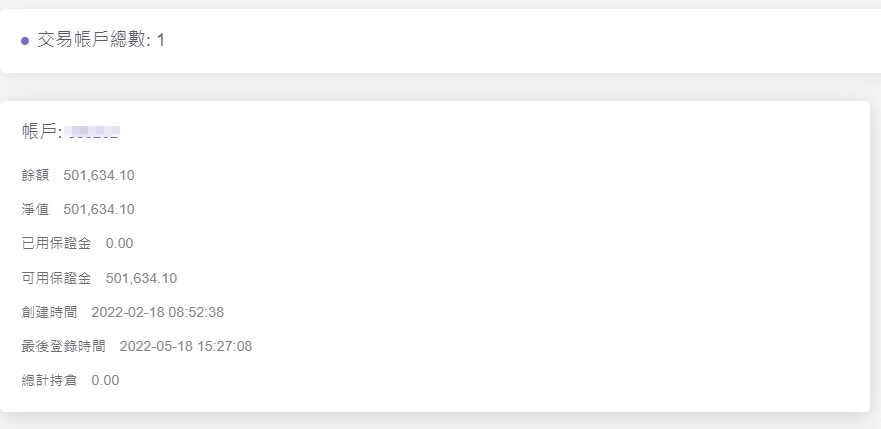Click the 已用保證金 label
The image size is (881, 429).
[56, 243]
